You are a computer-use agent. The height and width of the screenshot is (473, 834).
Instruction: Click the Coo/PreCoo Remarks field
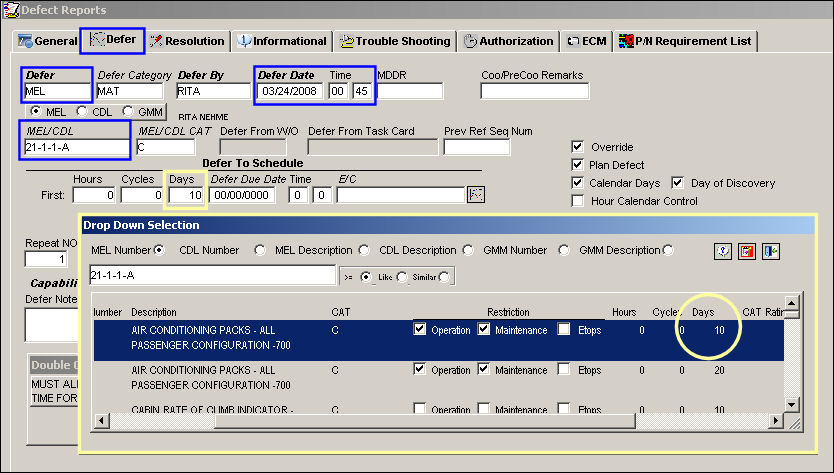535,91
